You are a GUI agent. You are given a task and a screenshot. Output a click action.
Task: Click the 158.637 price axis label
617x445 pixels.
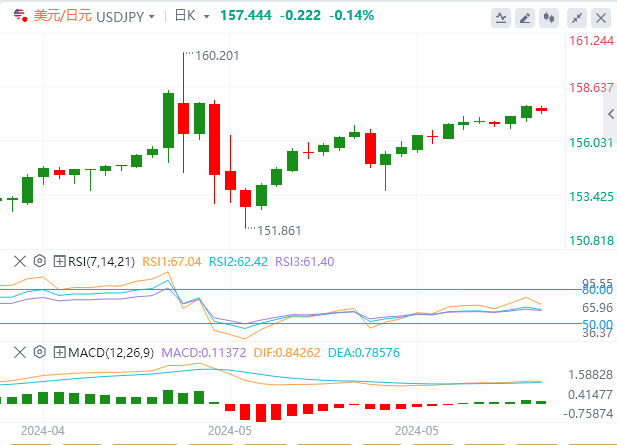pyautogui.click(x=591, y=87)
